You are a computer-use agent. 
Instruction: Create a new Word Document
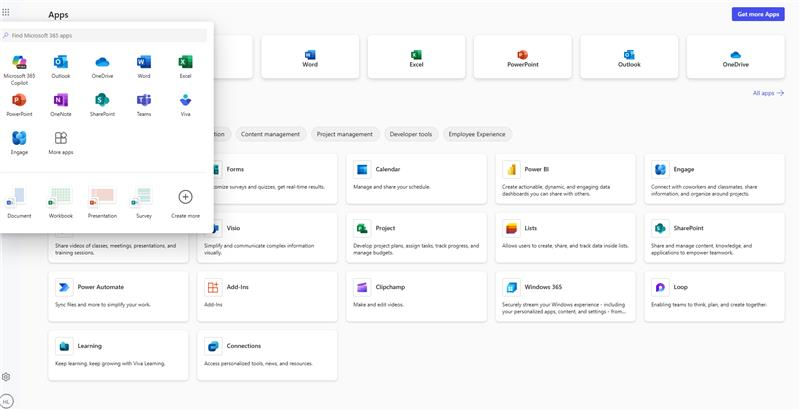(x=19, y=203)
